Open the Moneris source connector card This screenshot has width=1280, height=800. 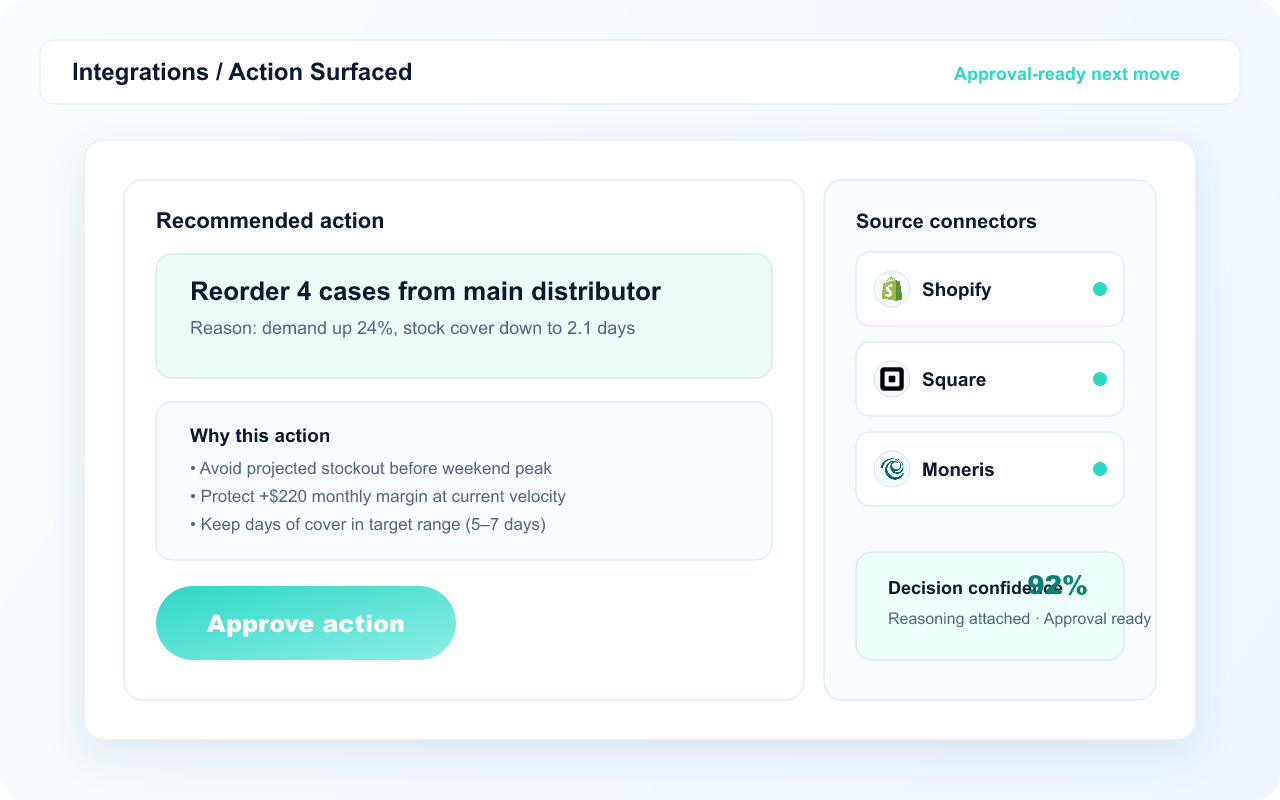(989, 469)
